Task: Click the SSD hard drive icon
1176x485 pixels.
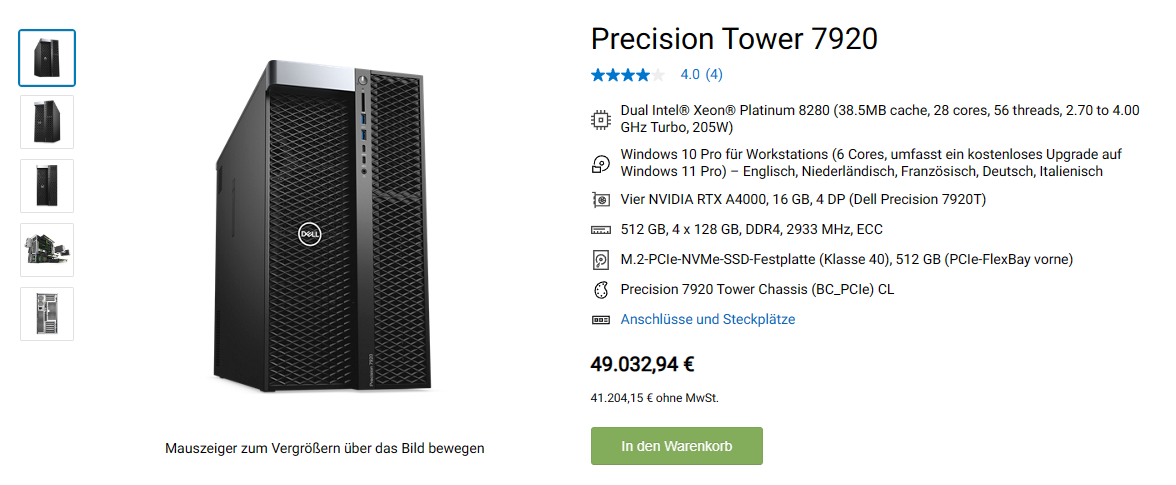Action: 600,260
